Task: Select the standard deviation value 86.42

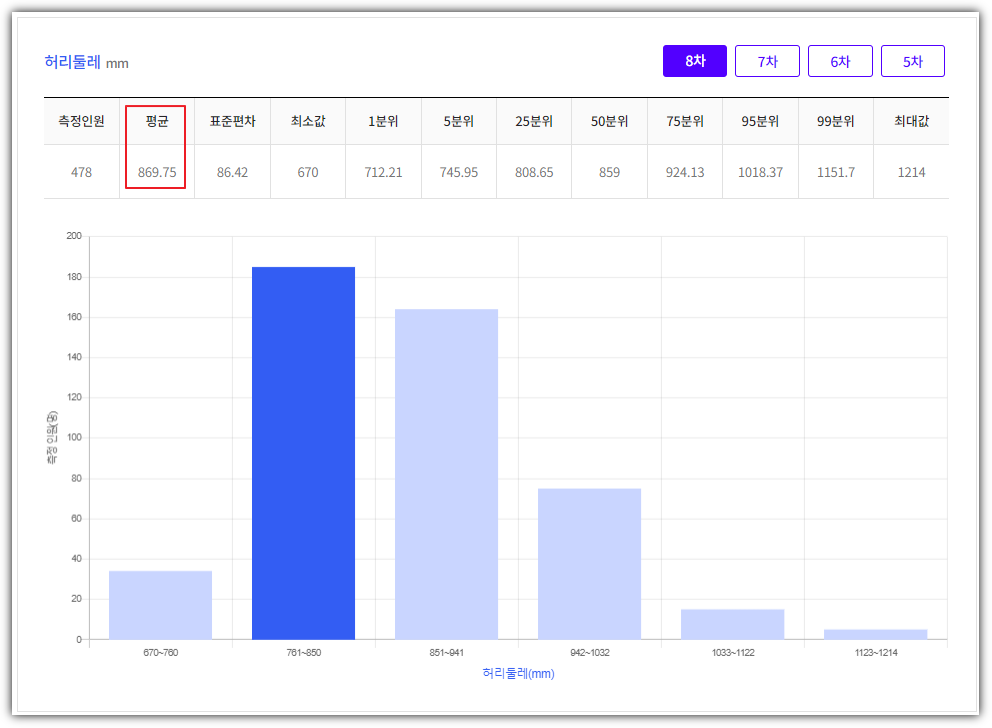Action: coord(232,172)
